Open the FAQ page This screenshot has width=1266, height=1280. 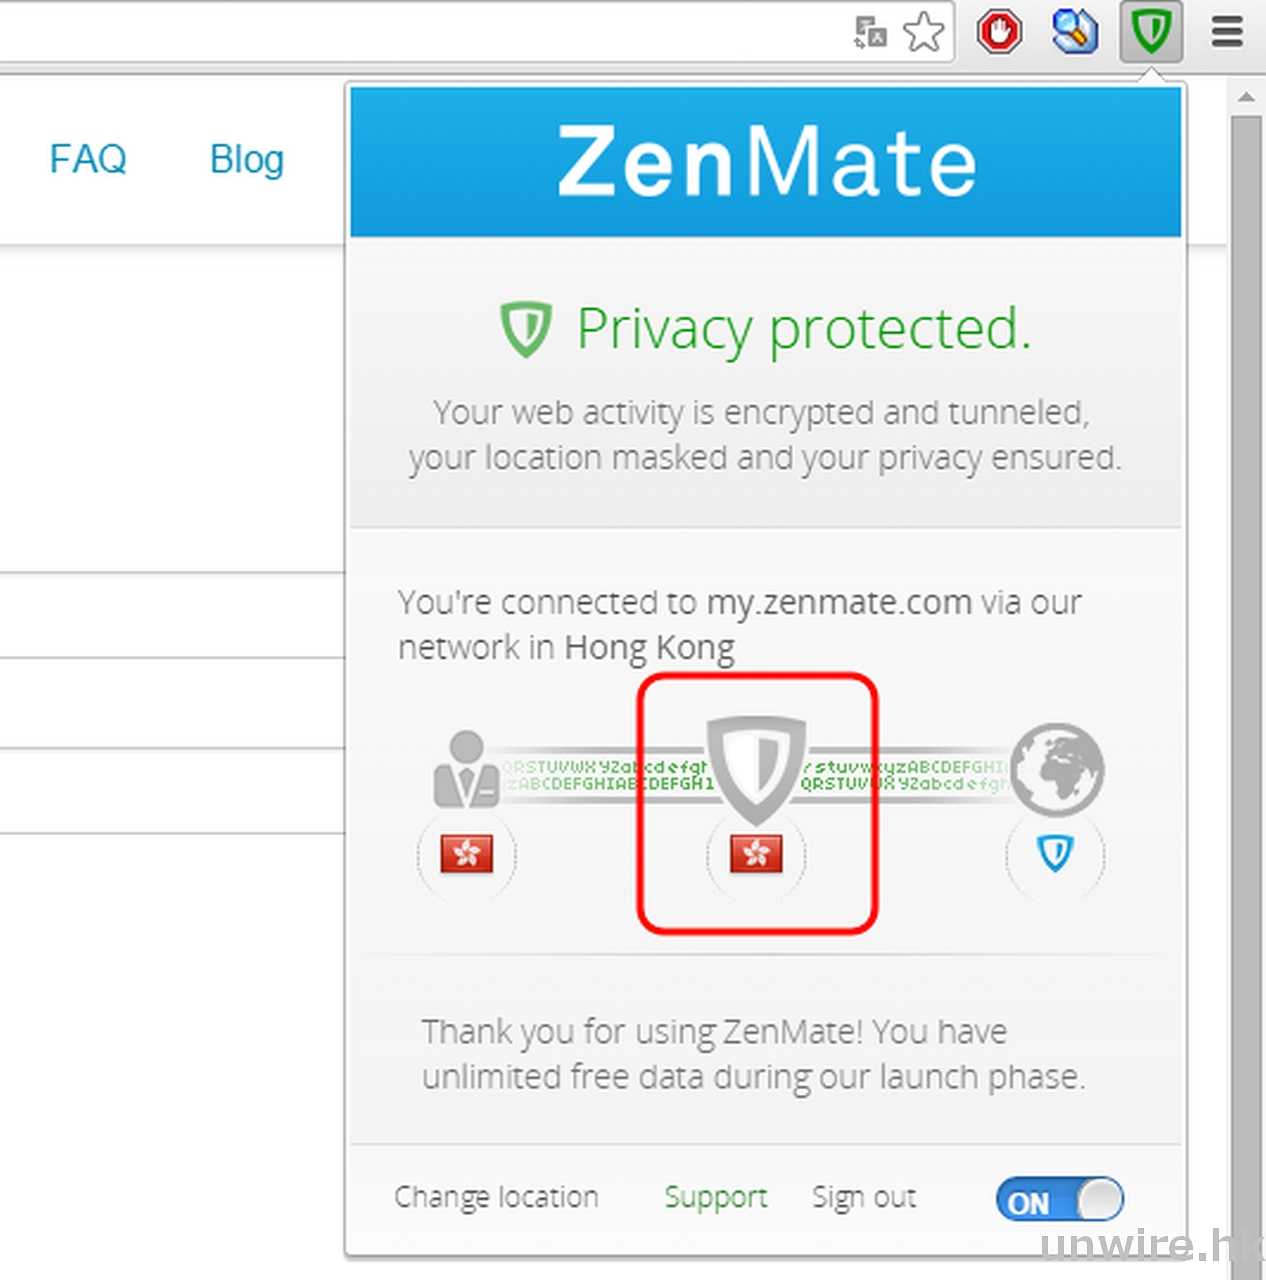[88, 159]
